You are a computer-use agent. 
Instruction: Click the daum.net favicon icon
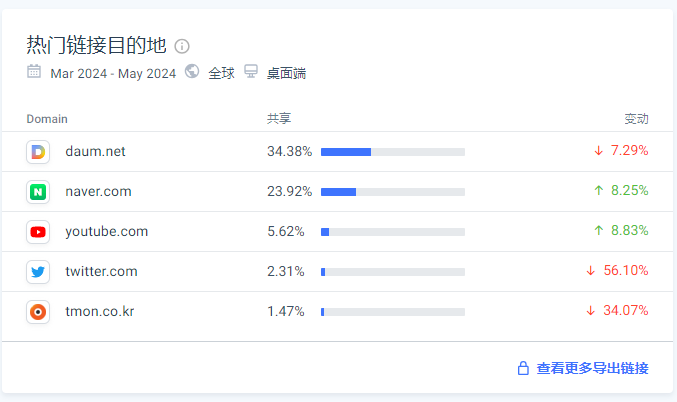[38, 152]
